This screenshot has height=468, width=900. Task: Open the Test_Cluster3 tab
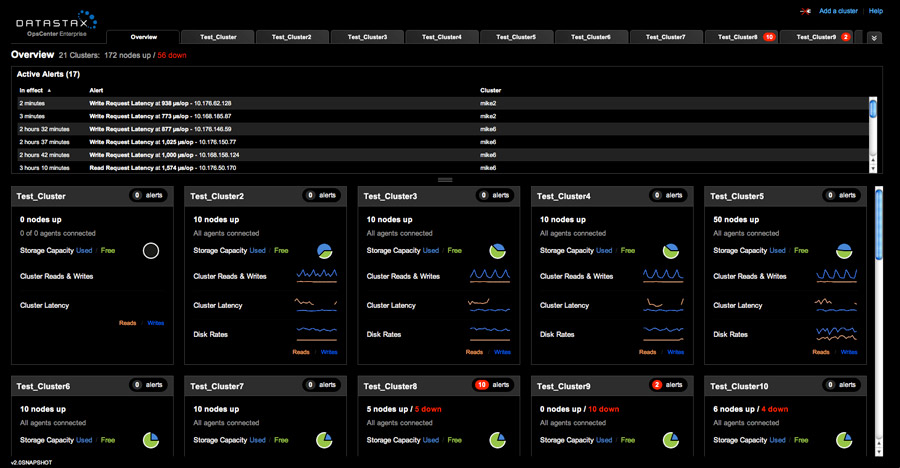367,37
